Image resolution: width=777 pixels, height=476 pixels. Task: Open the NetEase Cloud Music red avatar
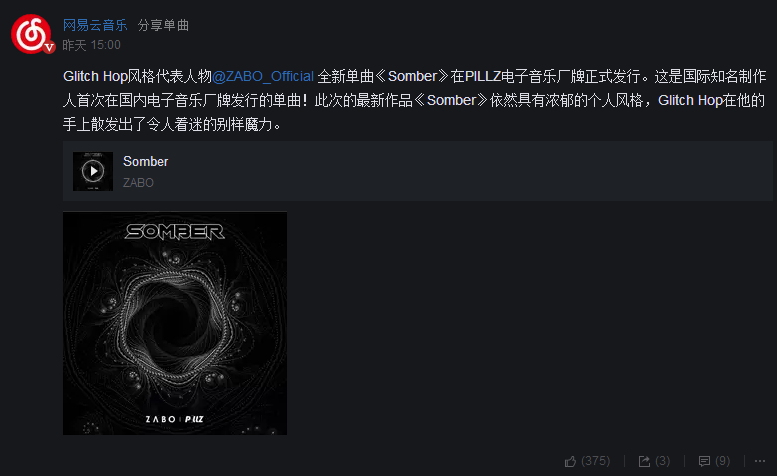[31, 34]
